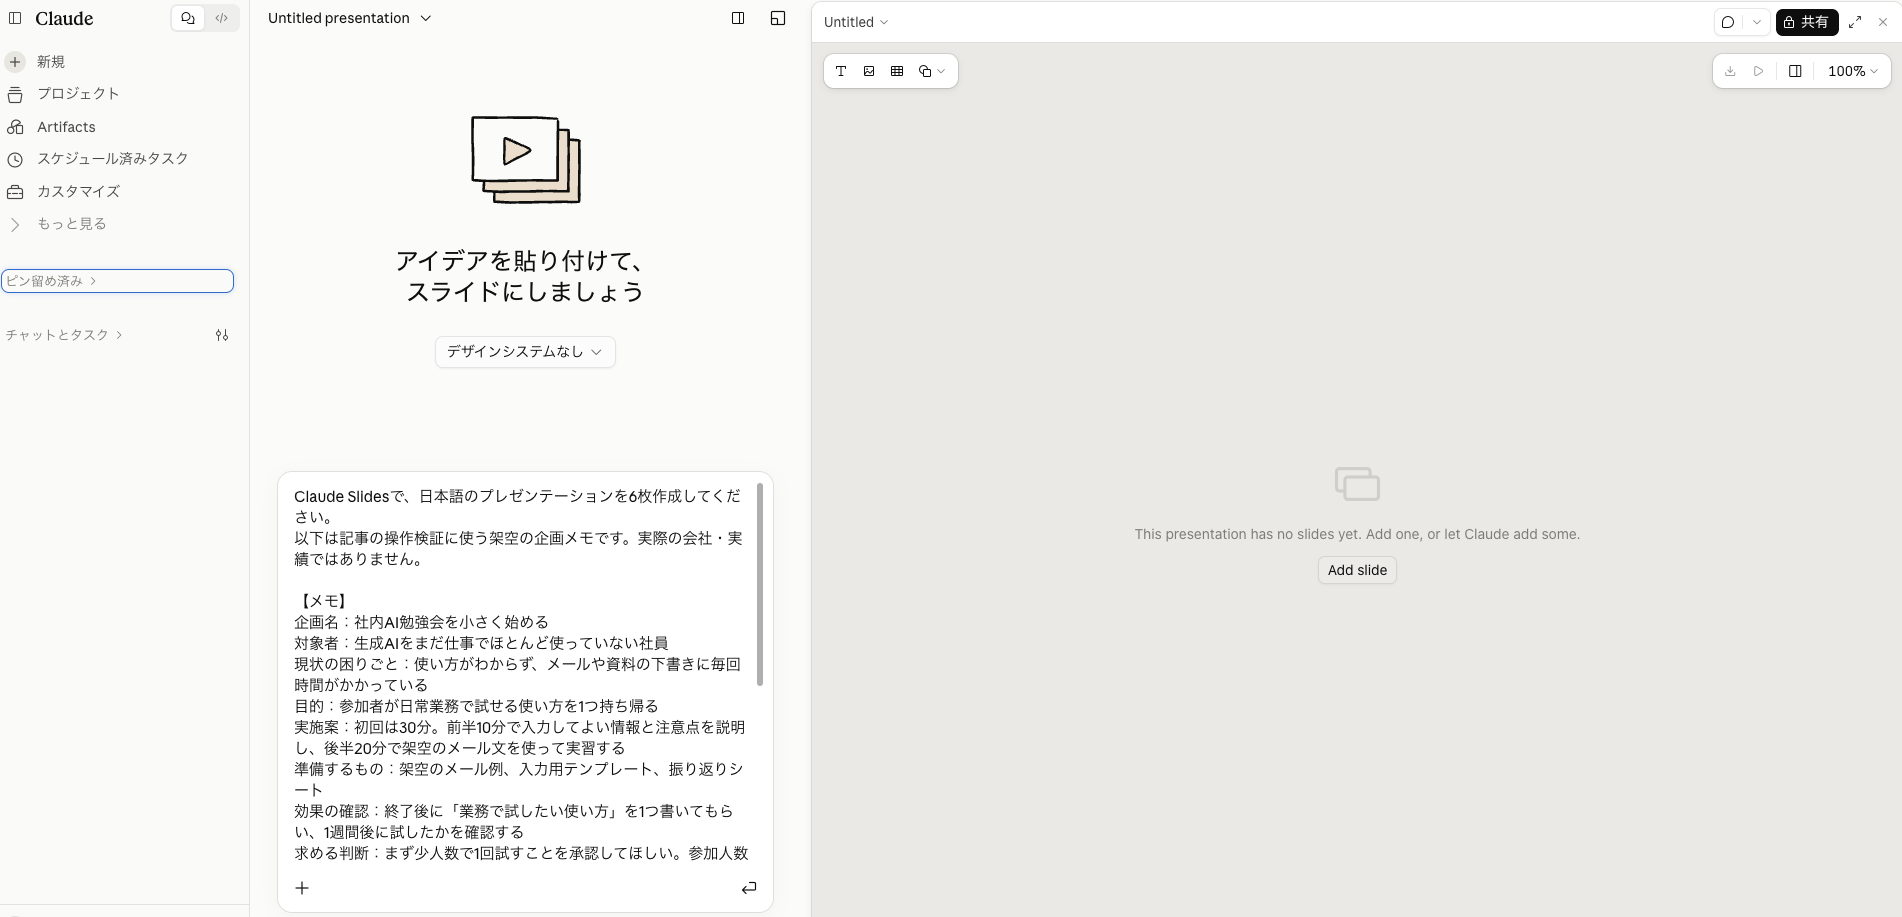Click the Add slide button
Image resolution: width=1902 pixels, height=917 pixels.
click(1357, 570)
